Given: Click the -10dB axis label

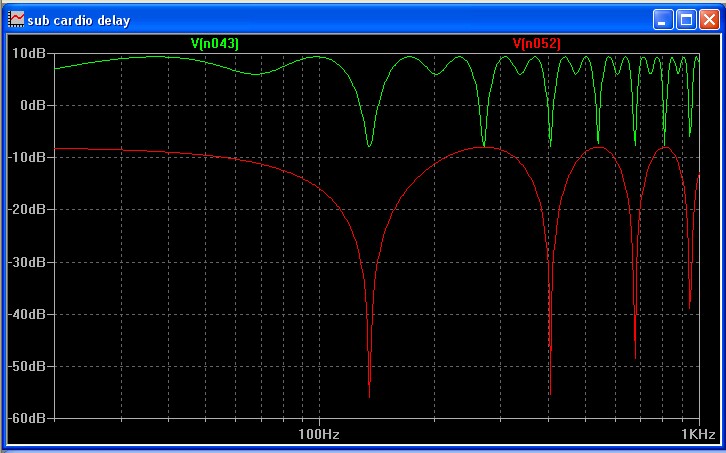Looking at the screenshot, I should pyautogui.click(x=27, y=157).
